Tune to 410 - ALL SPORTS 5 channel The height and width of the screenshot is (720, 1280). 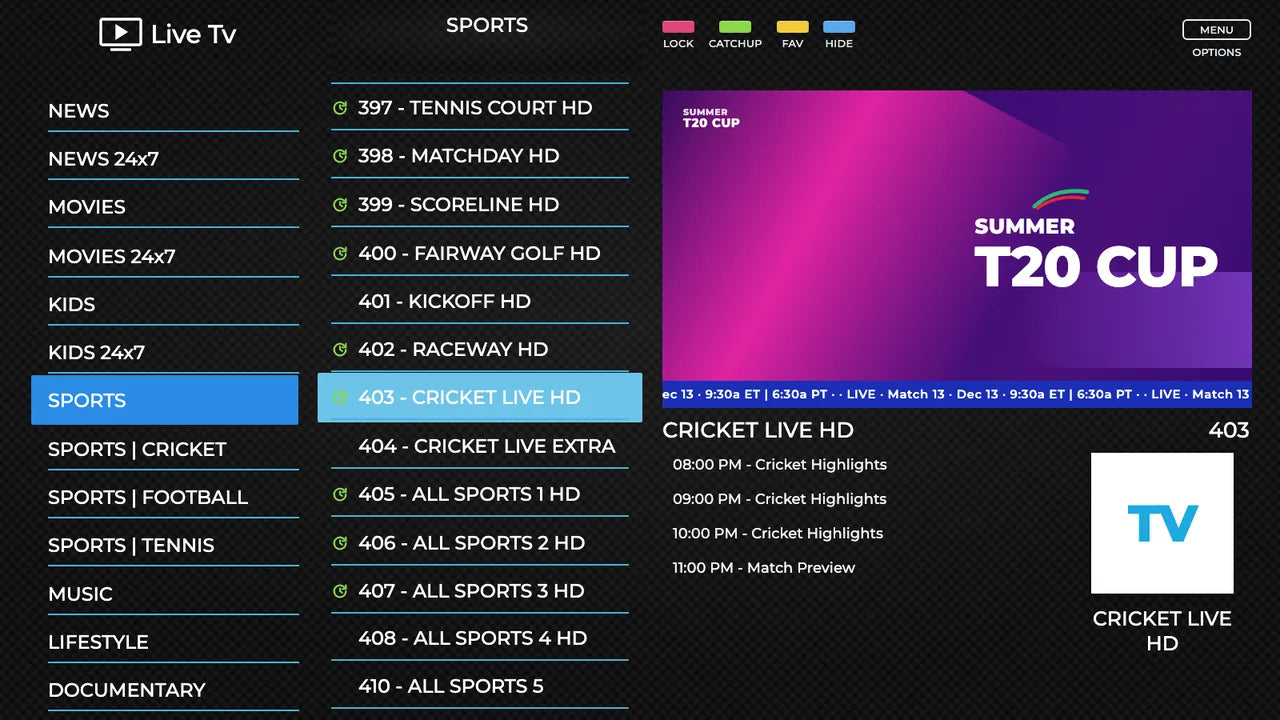480,686
